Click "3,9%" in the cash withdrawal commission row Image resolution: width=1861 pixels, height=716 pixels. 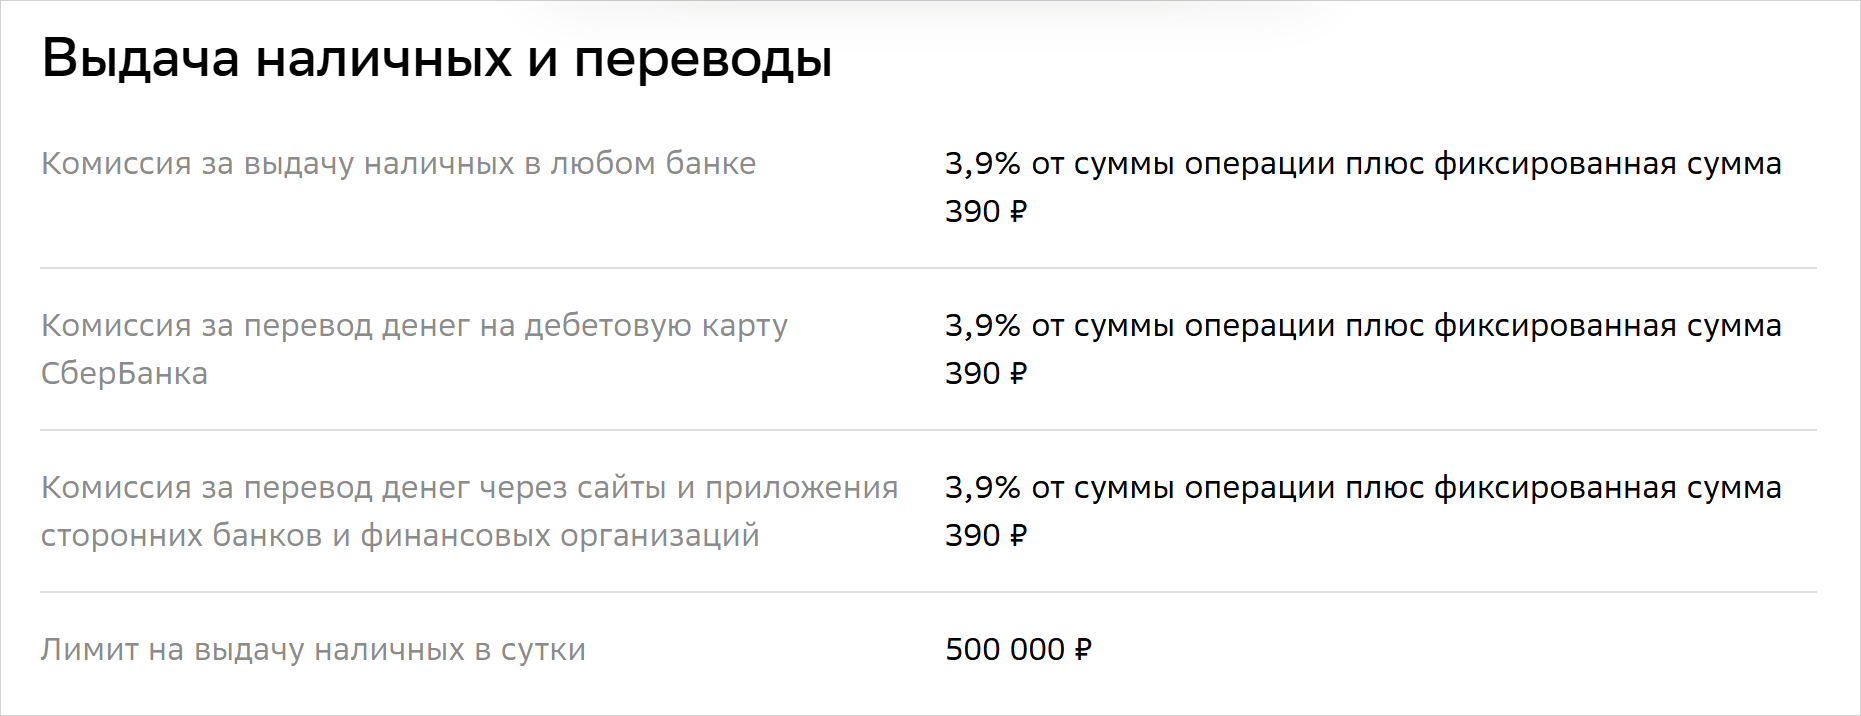click(982, 163)
